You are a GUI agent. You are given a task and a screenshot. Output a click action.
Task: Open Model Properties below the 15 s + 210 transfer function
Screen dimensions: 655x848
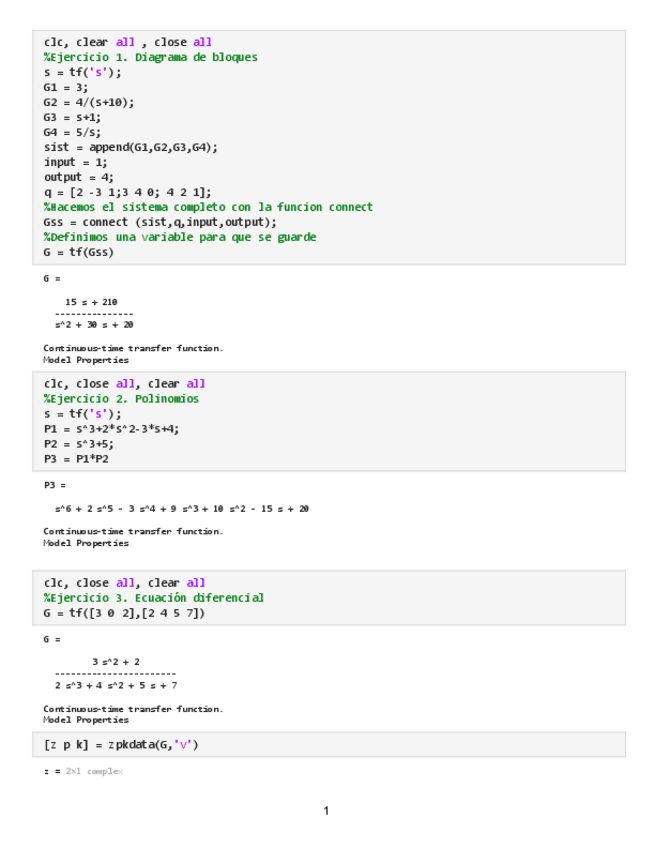[86, 360]
